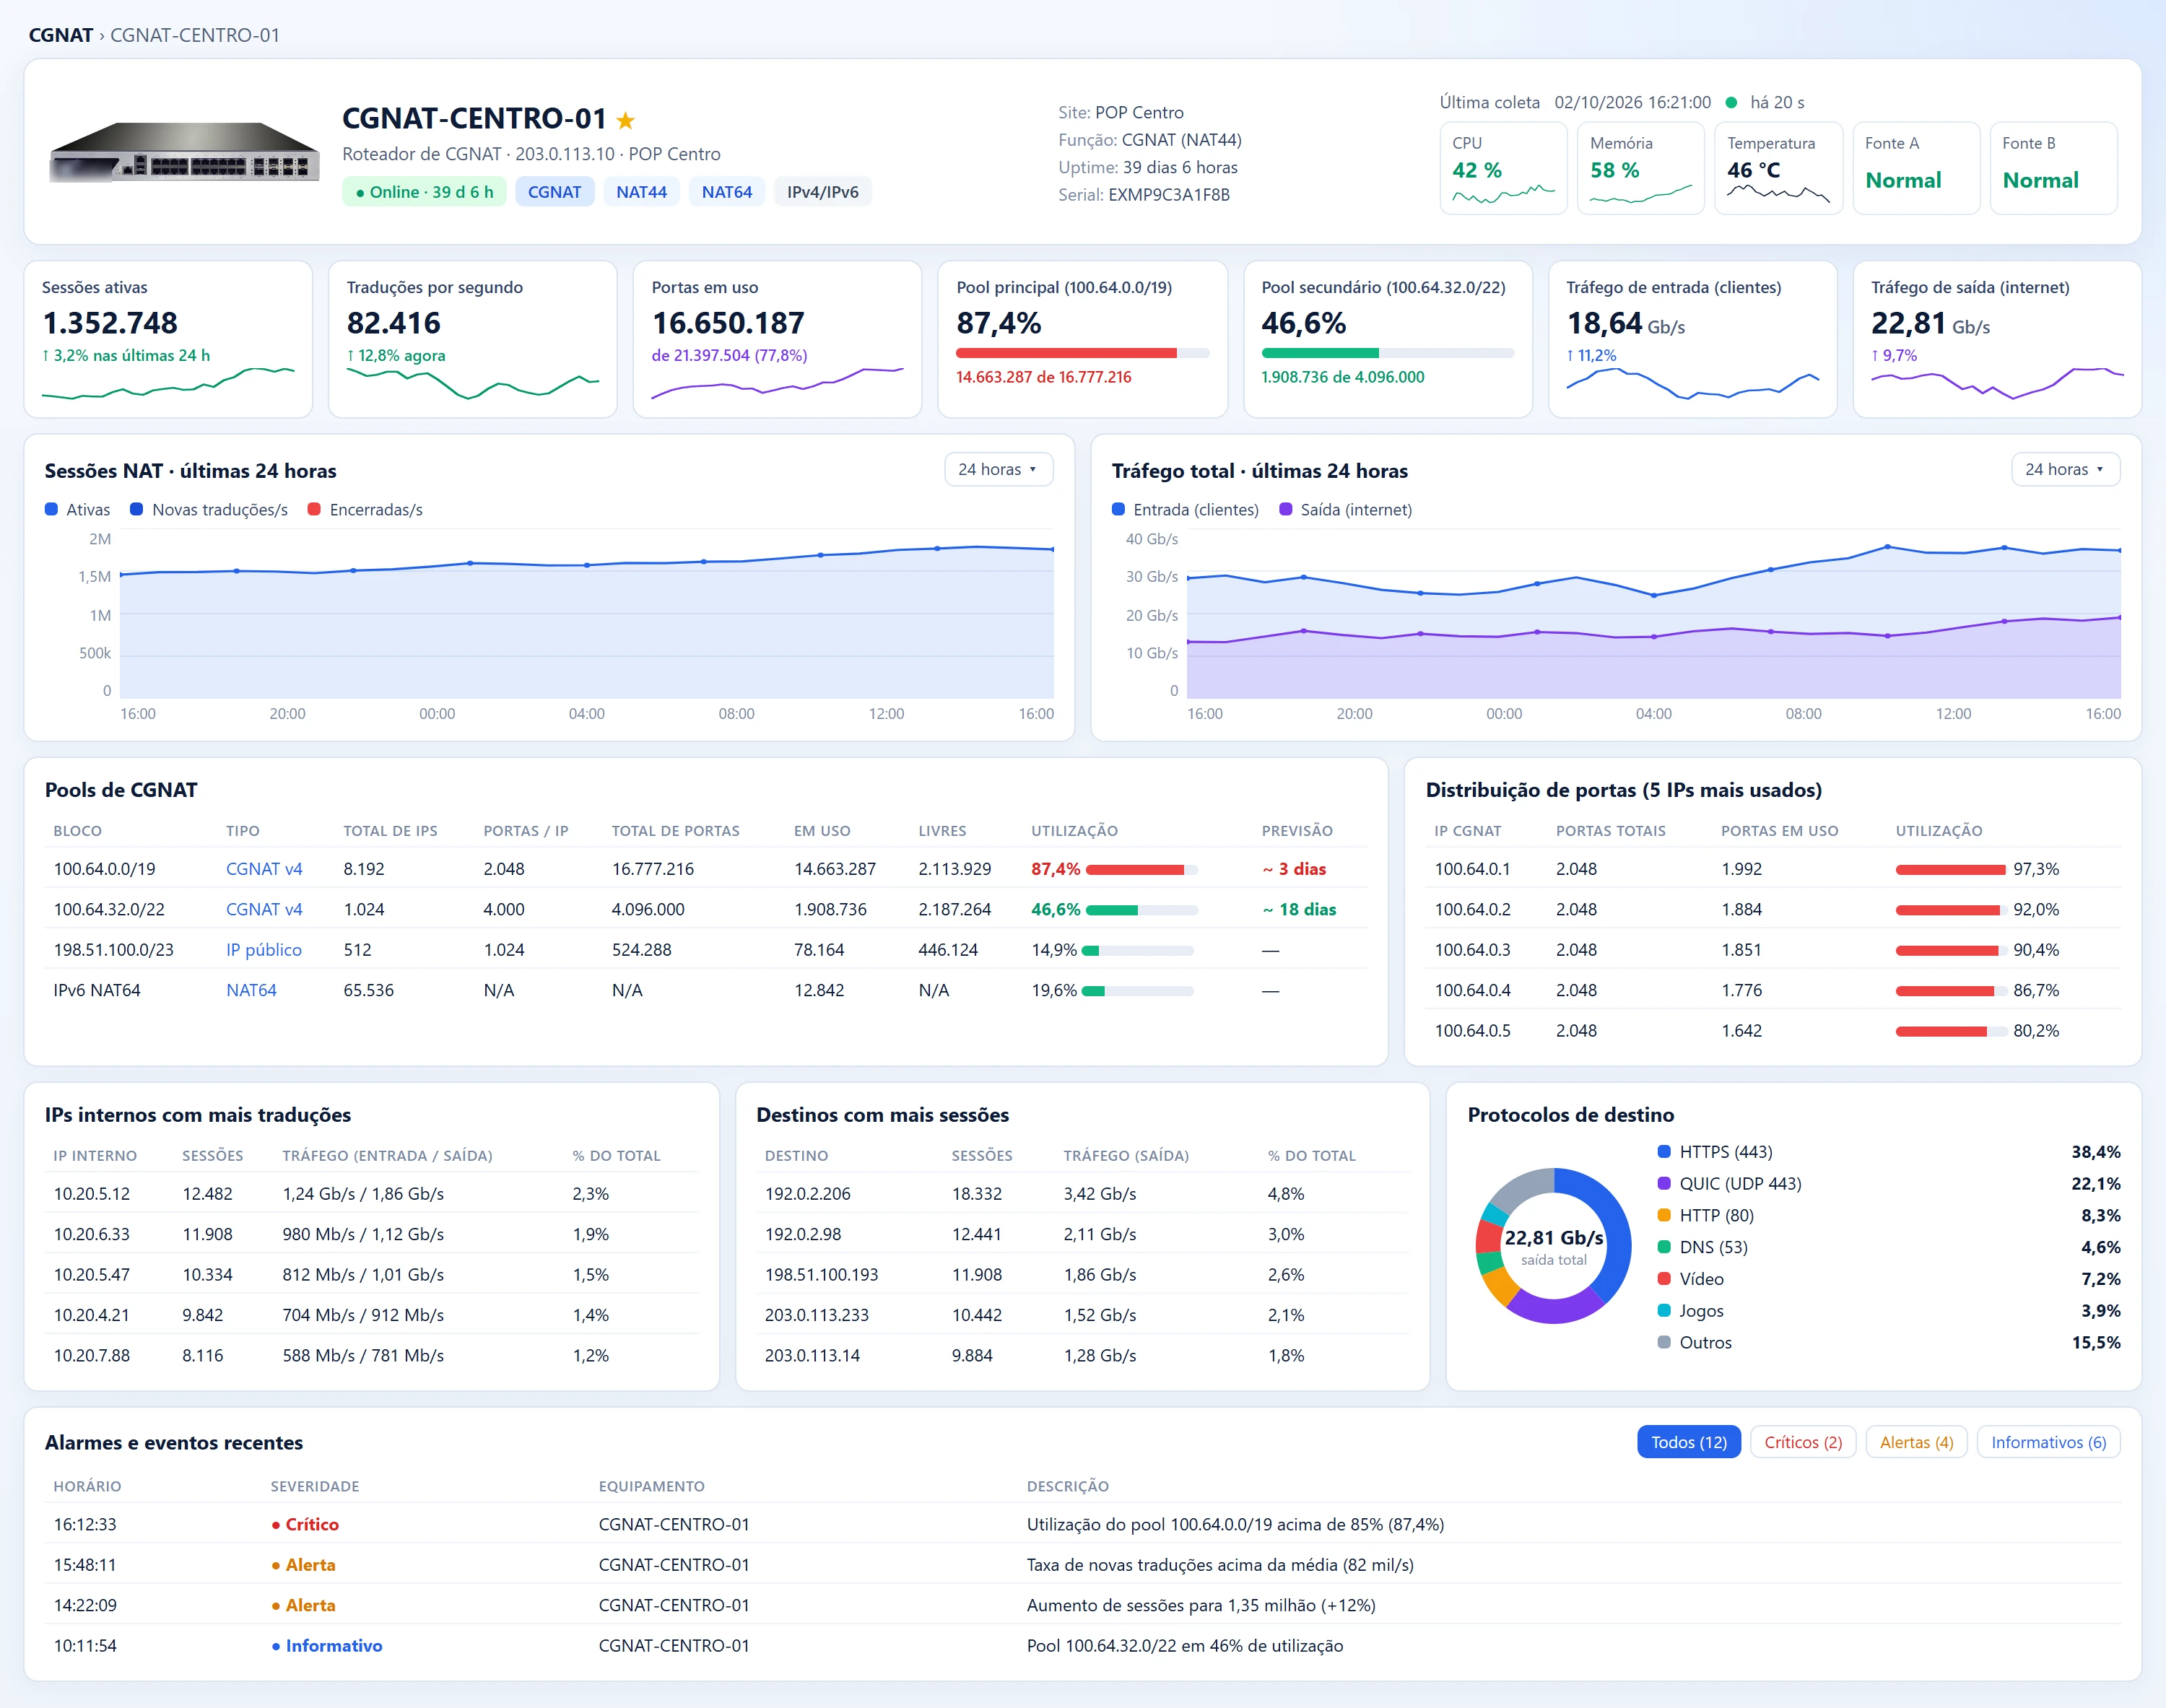This screenshot has width=2166, height=1708.
Task: Toggle the Saída (internet) traffic legend series
Action: (x=1346, y=510)
